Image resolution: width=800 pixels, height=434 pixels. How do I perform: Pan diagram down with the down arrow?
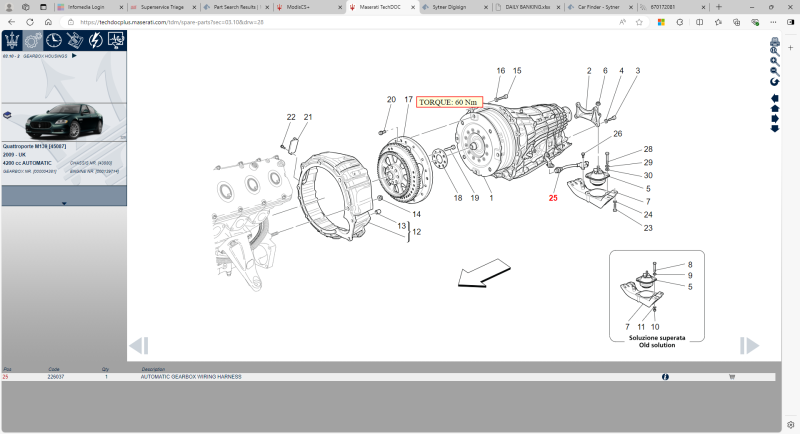click(x=774, y=129)
